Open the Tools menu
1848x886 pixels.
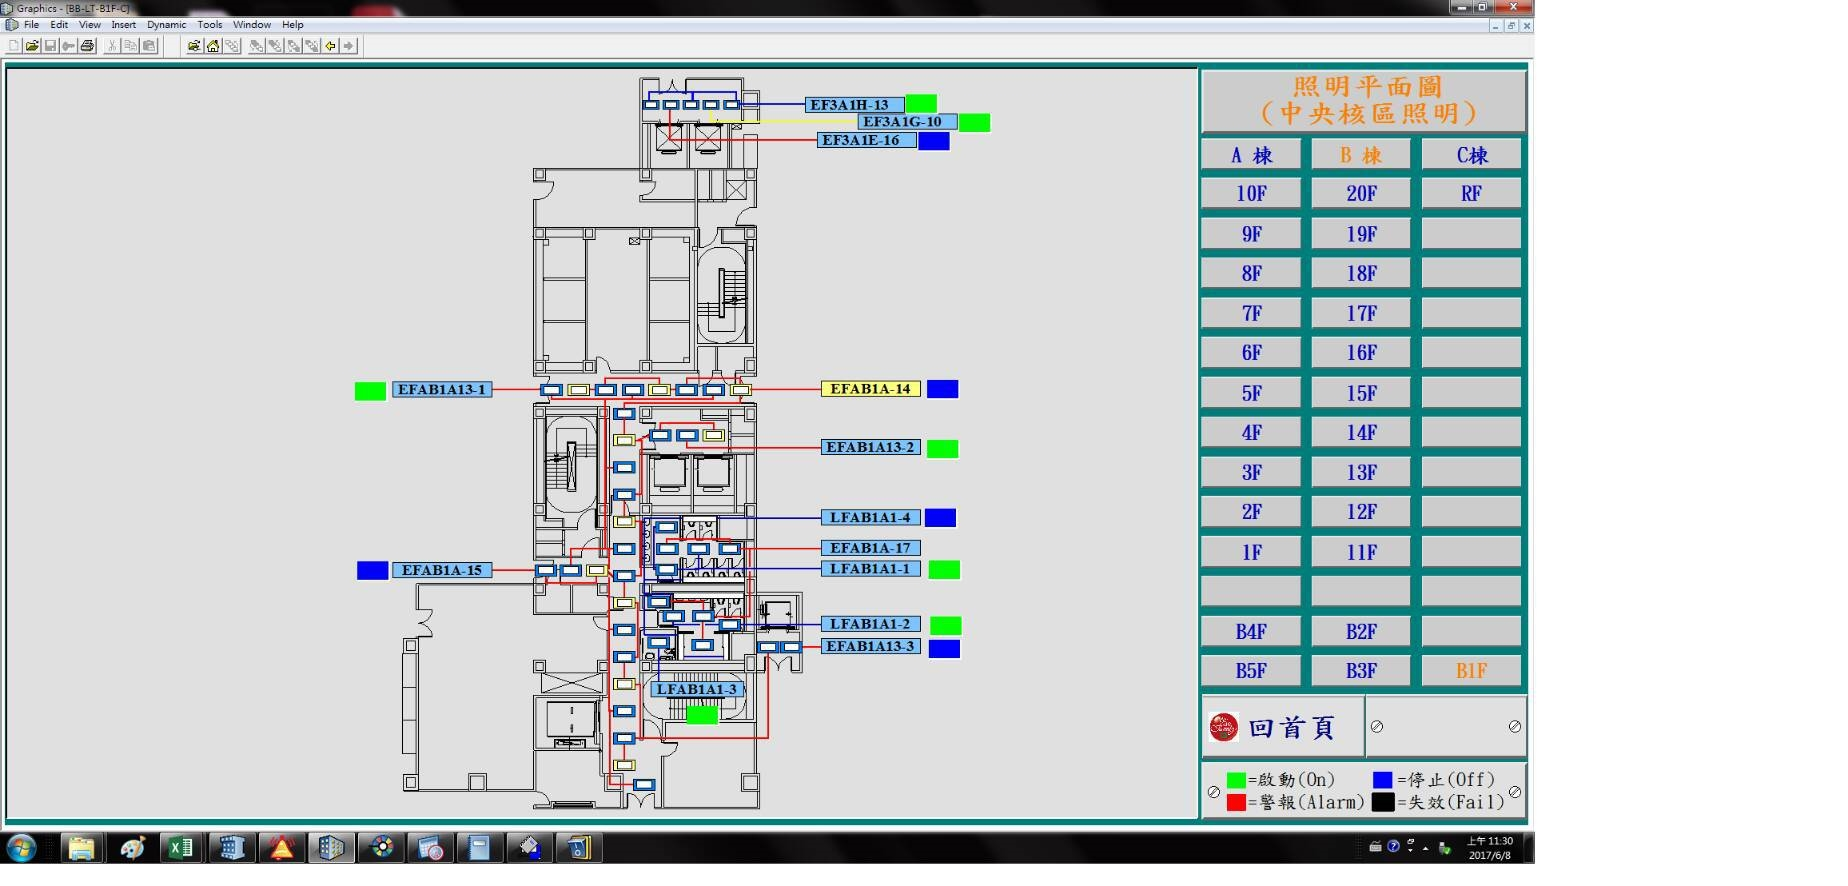(x=209, y=25)
